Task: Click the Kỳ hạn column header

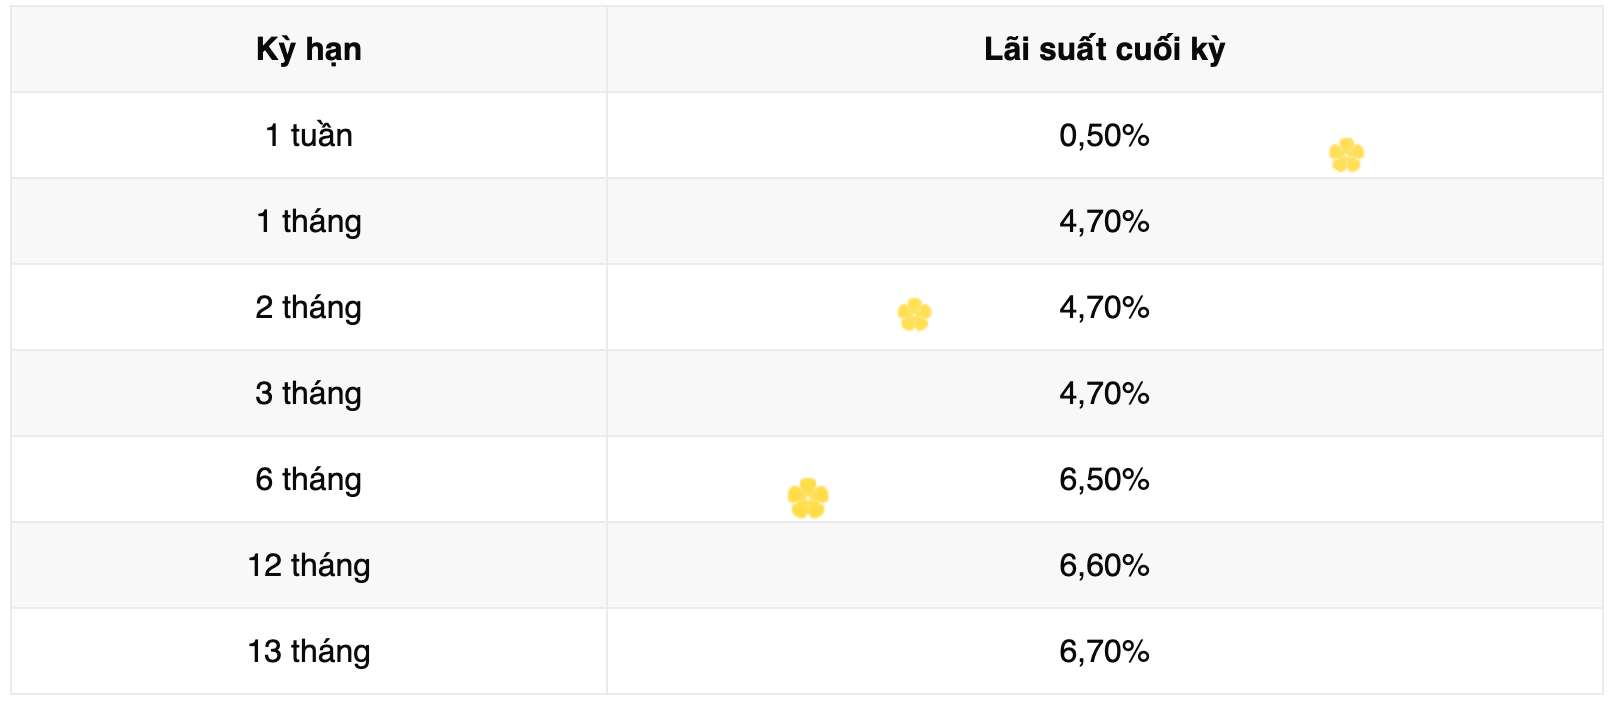Action: [x=308, y=49]
